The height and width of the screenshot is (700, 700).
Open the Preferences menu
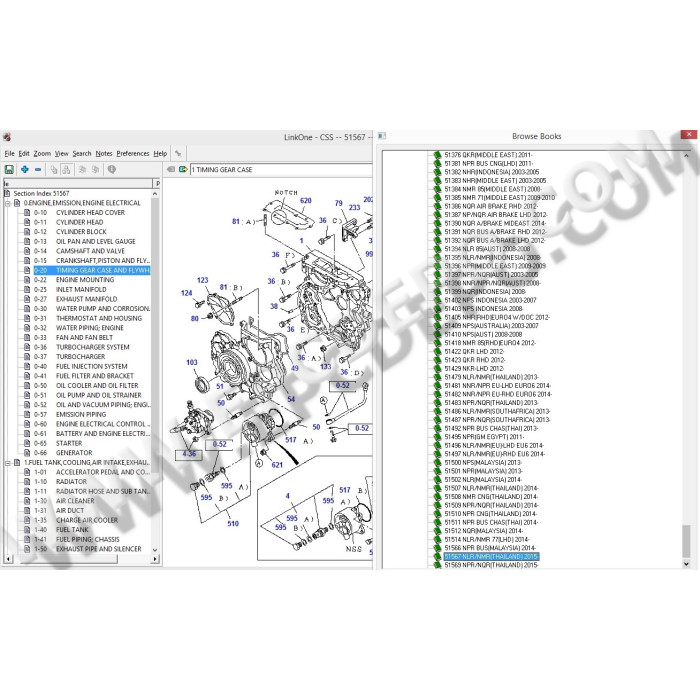[133, 154]
